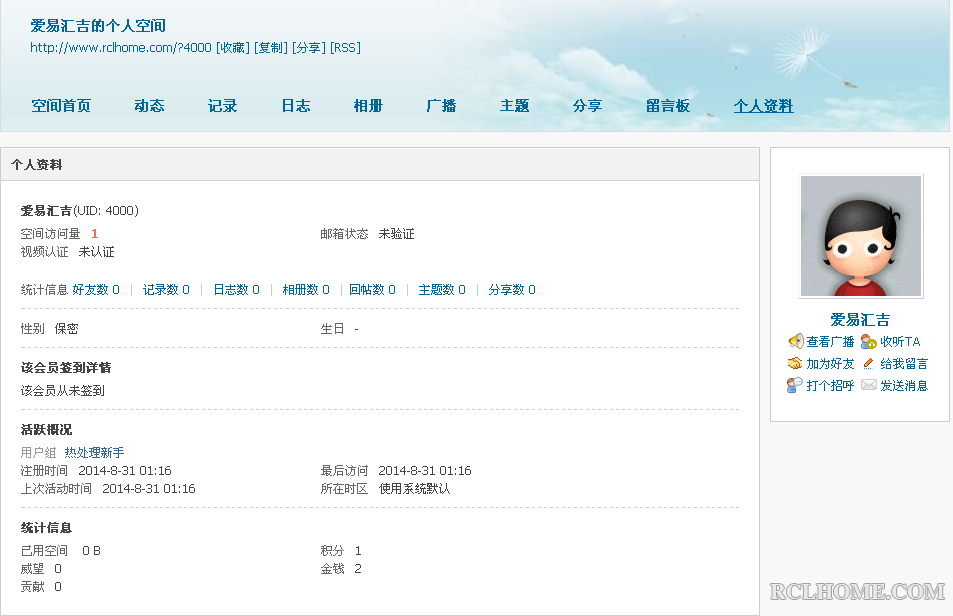
Task: Go to the 分享 tab
Action: [x=587, y=106]
